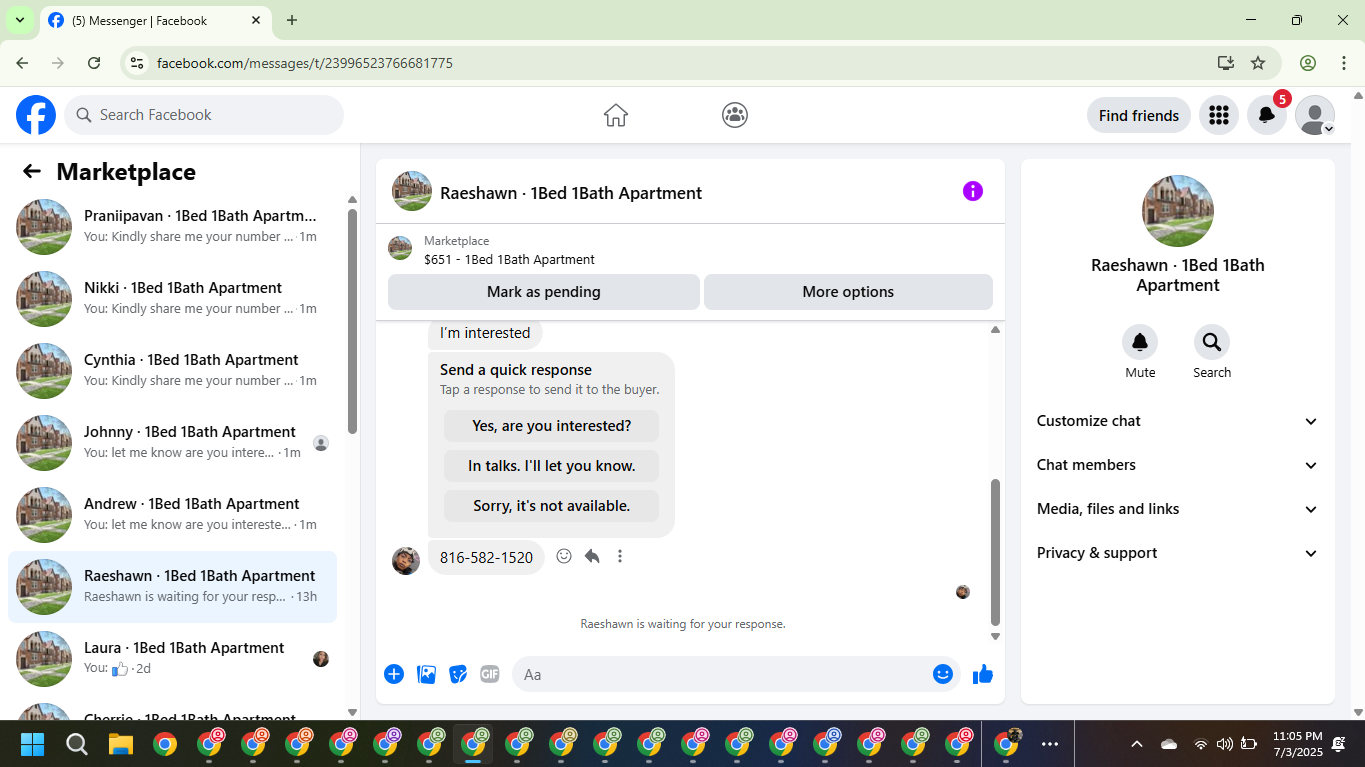Open the browser tab search dropdown
The height and width of the screenshot is (767, 1365).
19,20
